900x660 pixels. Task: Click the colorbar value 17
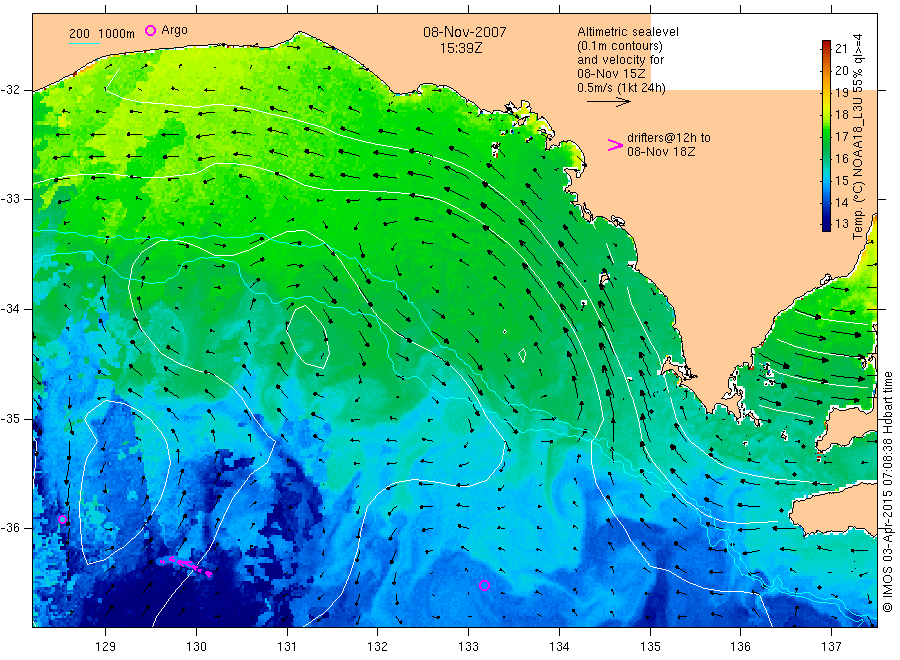tap(841, 136)
